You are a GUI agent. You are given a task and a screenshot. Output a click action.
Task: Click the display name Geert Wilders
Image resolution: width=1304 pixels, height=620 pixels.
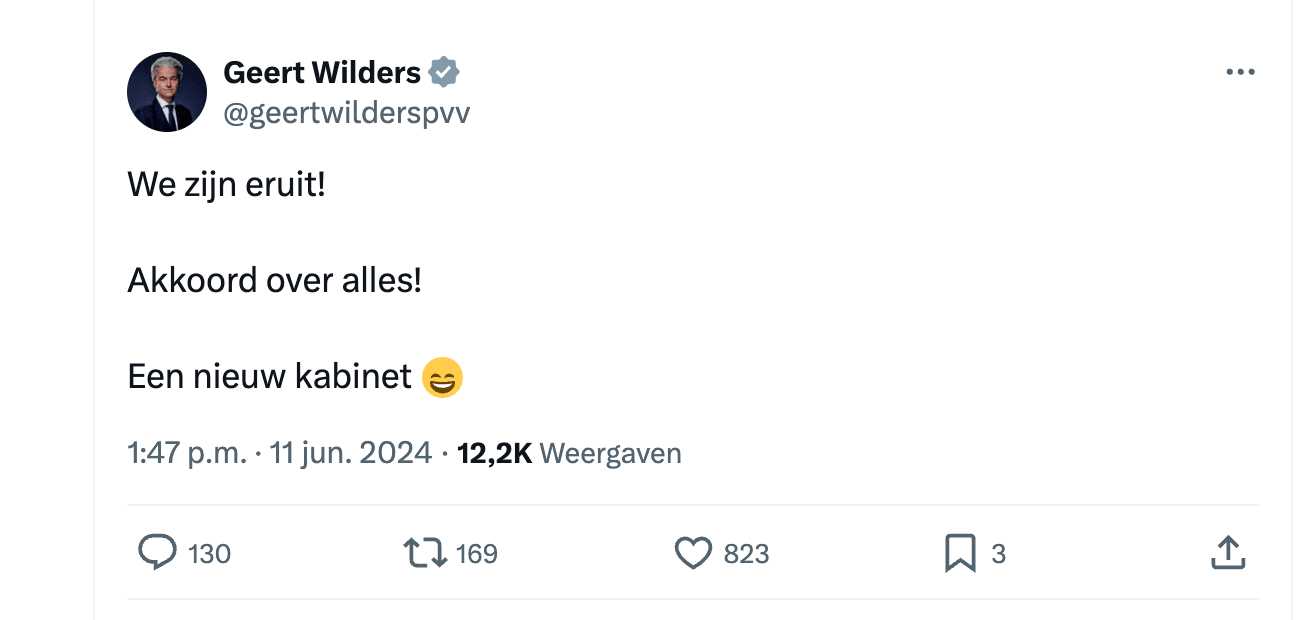[x=322, y=72]
